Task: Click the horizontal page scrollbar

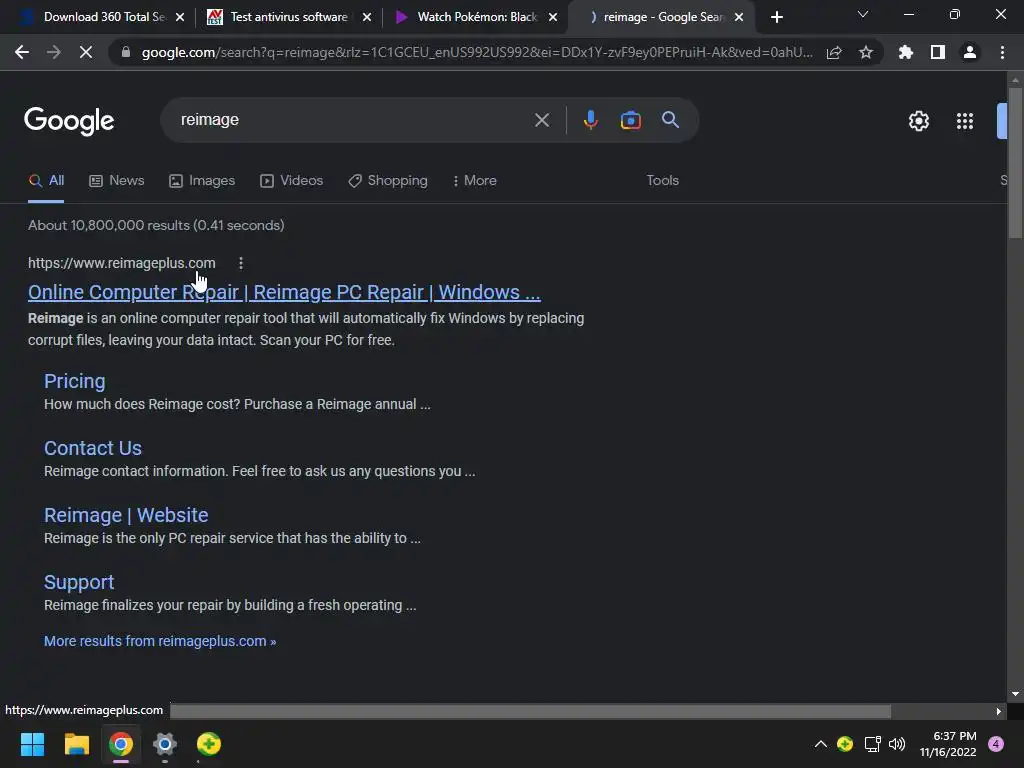Action: pyautogui.click(x=530, y=711)
